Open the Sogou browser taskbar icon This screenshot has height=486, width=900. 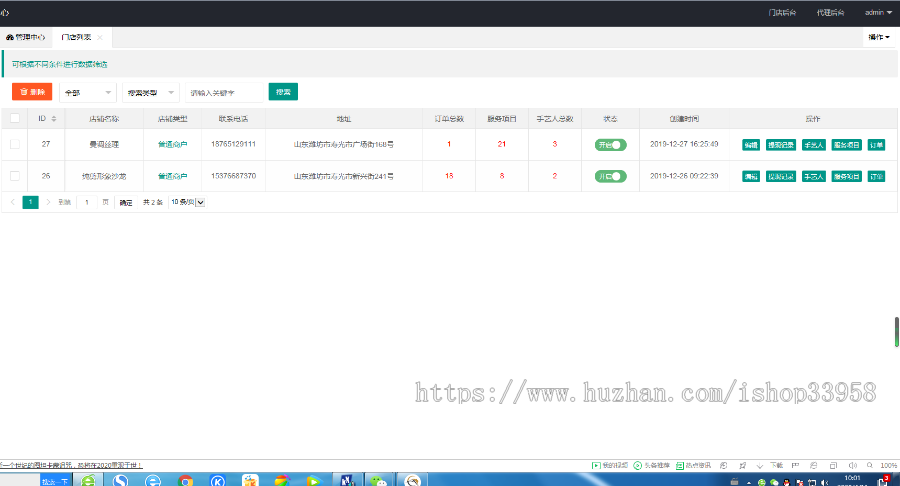121,480
